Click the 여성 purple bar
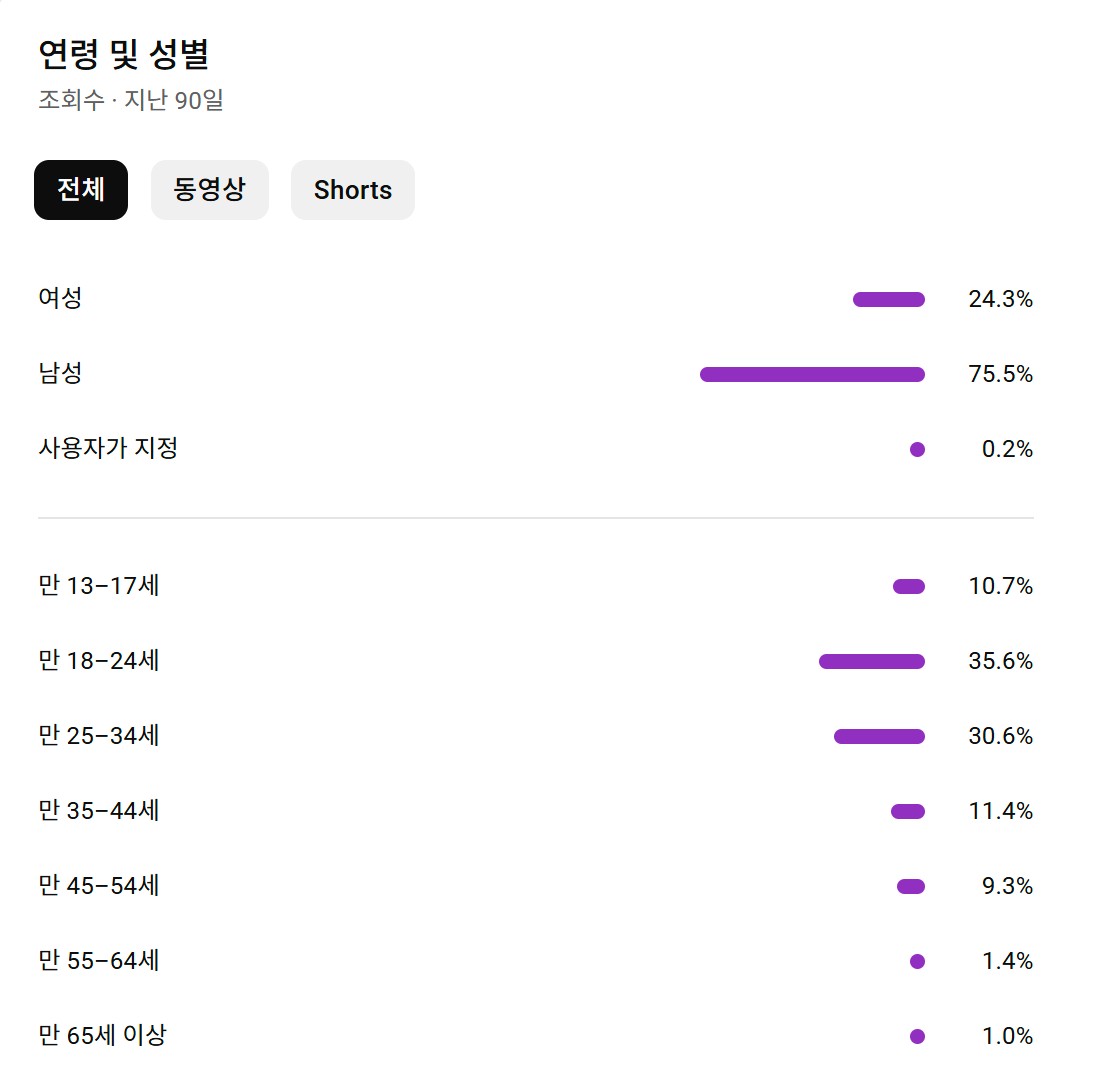This screenshot has width=1102, height=1092. tap(888, 299)
